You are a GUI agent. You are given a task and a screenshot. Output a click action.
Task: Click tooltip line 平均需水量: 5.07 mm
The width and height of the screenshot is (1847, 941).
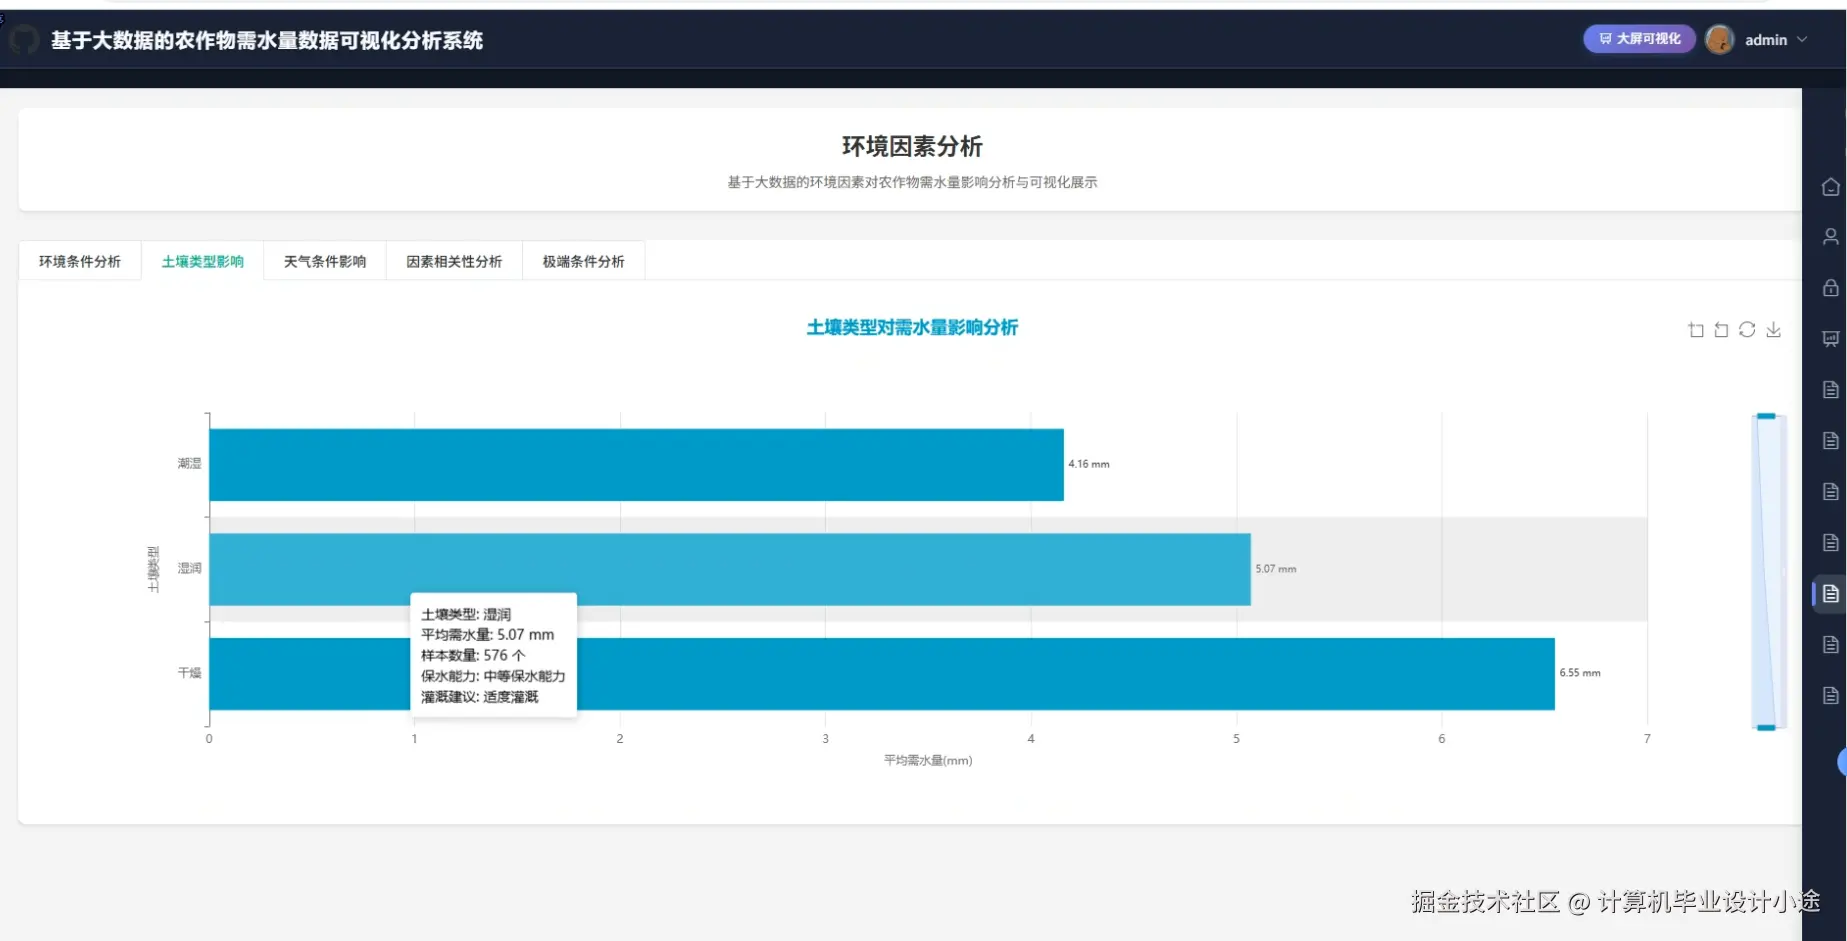tap(488, 635)
